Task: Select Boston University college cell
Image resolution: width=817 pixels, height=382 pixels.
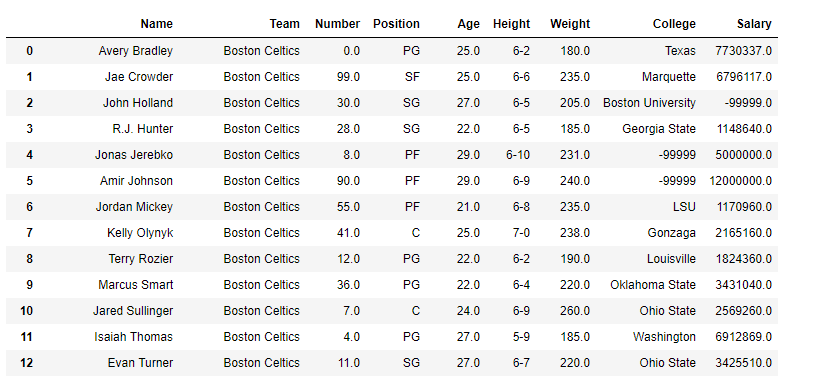Action: pyautogui.click(x=649, y=103)
